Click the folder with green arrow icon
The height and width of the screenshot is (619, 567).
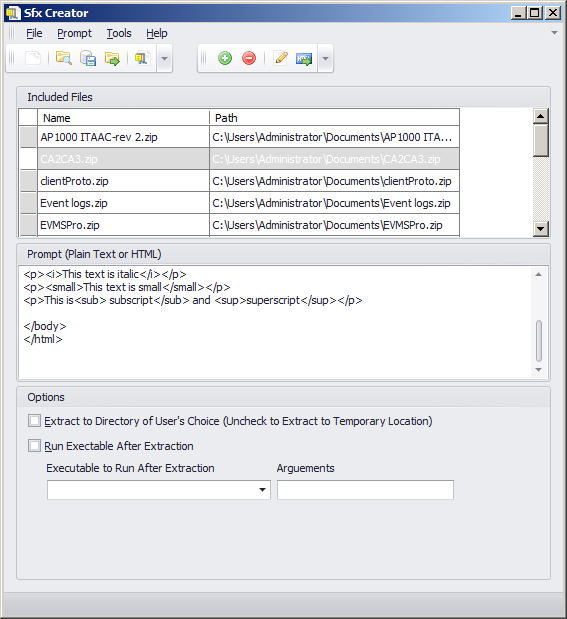pyautogui.click(x=113, y=58)
